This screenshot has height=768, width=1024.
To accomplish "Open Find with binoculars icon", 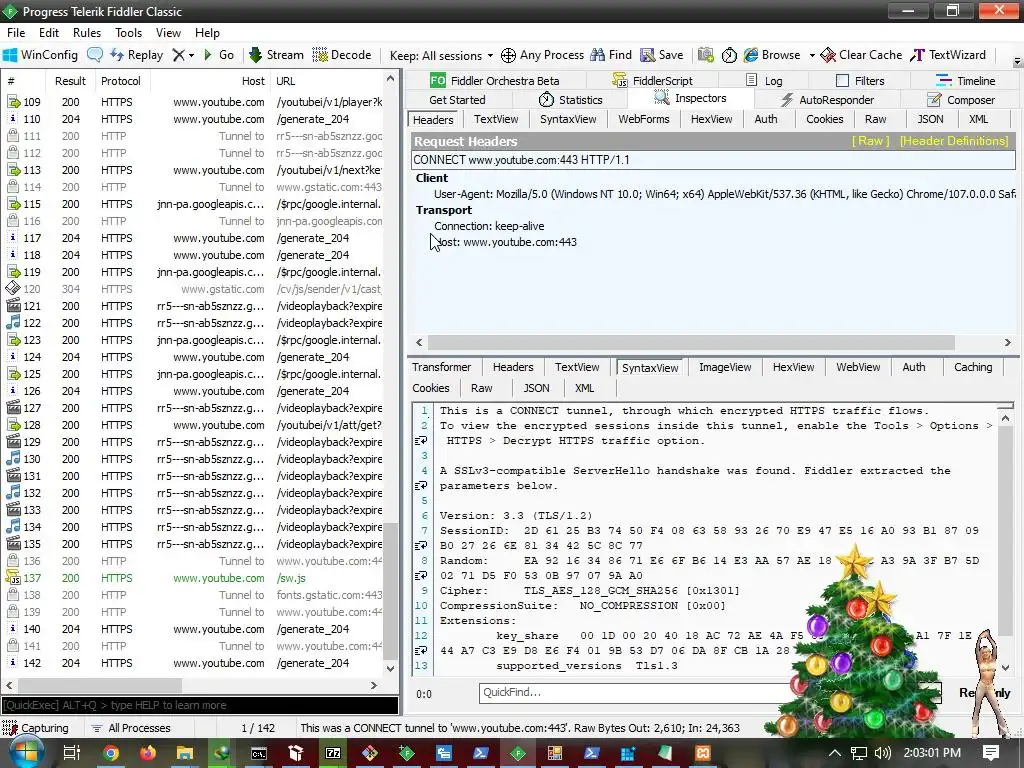I will (611, 55).
